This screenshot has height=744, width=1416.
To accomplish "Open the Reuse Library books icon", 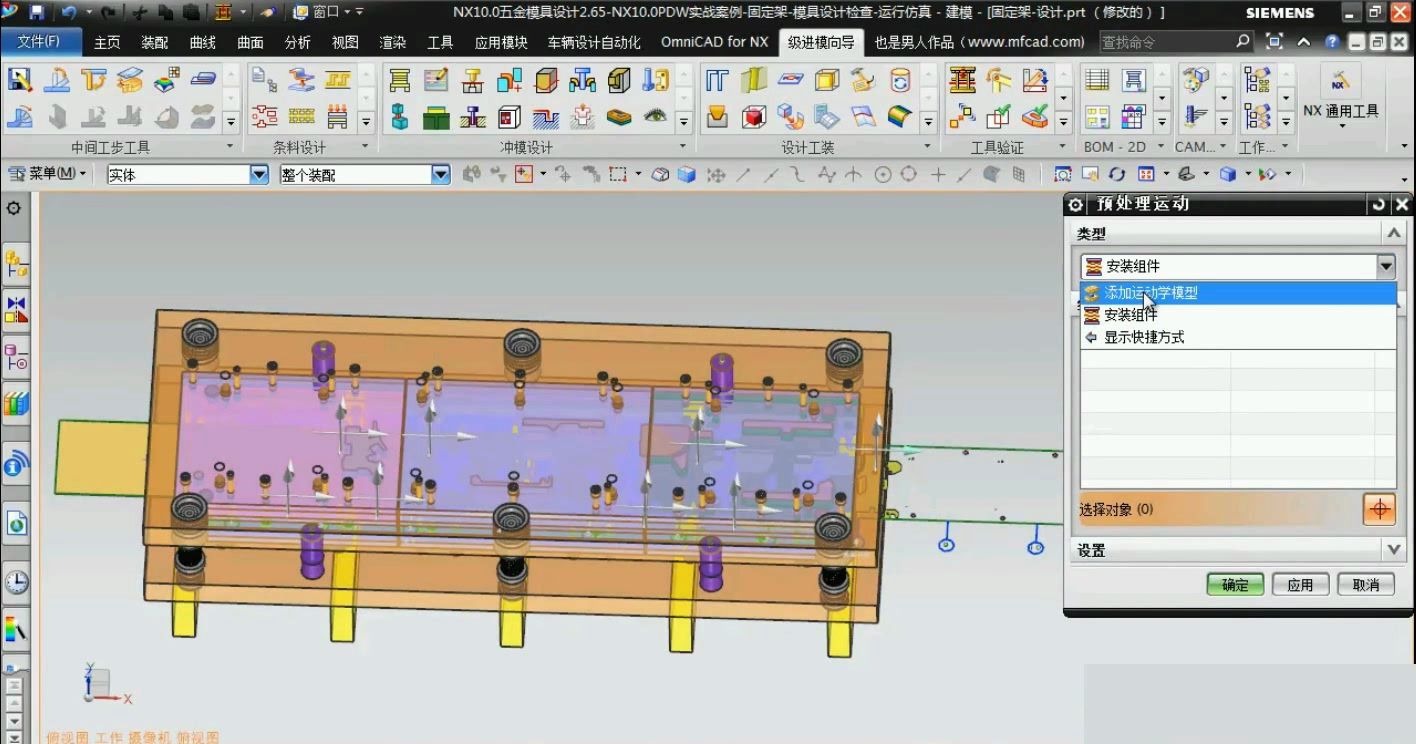I will [16, 404].
